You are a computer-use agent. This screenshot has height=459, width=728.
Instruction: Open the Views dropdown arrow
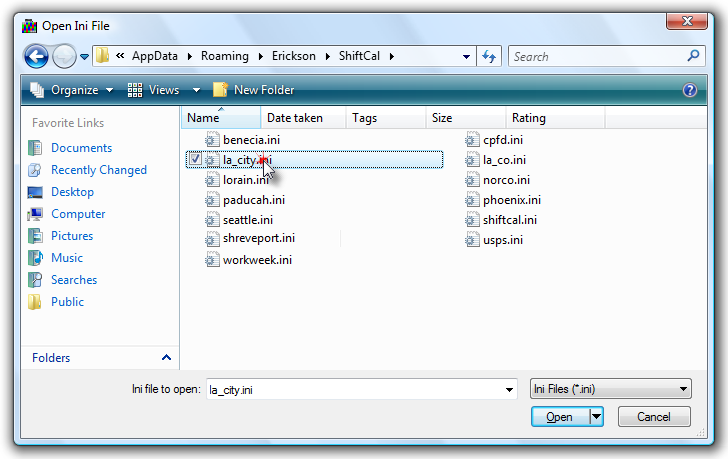click(x=196, y=90)
